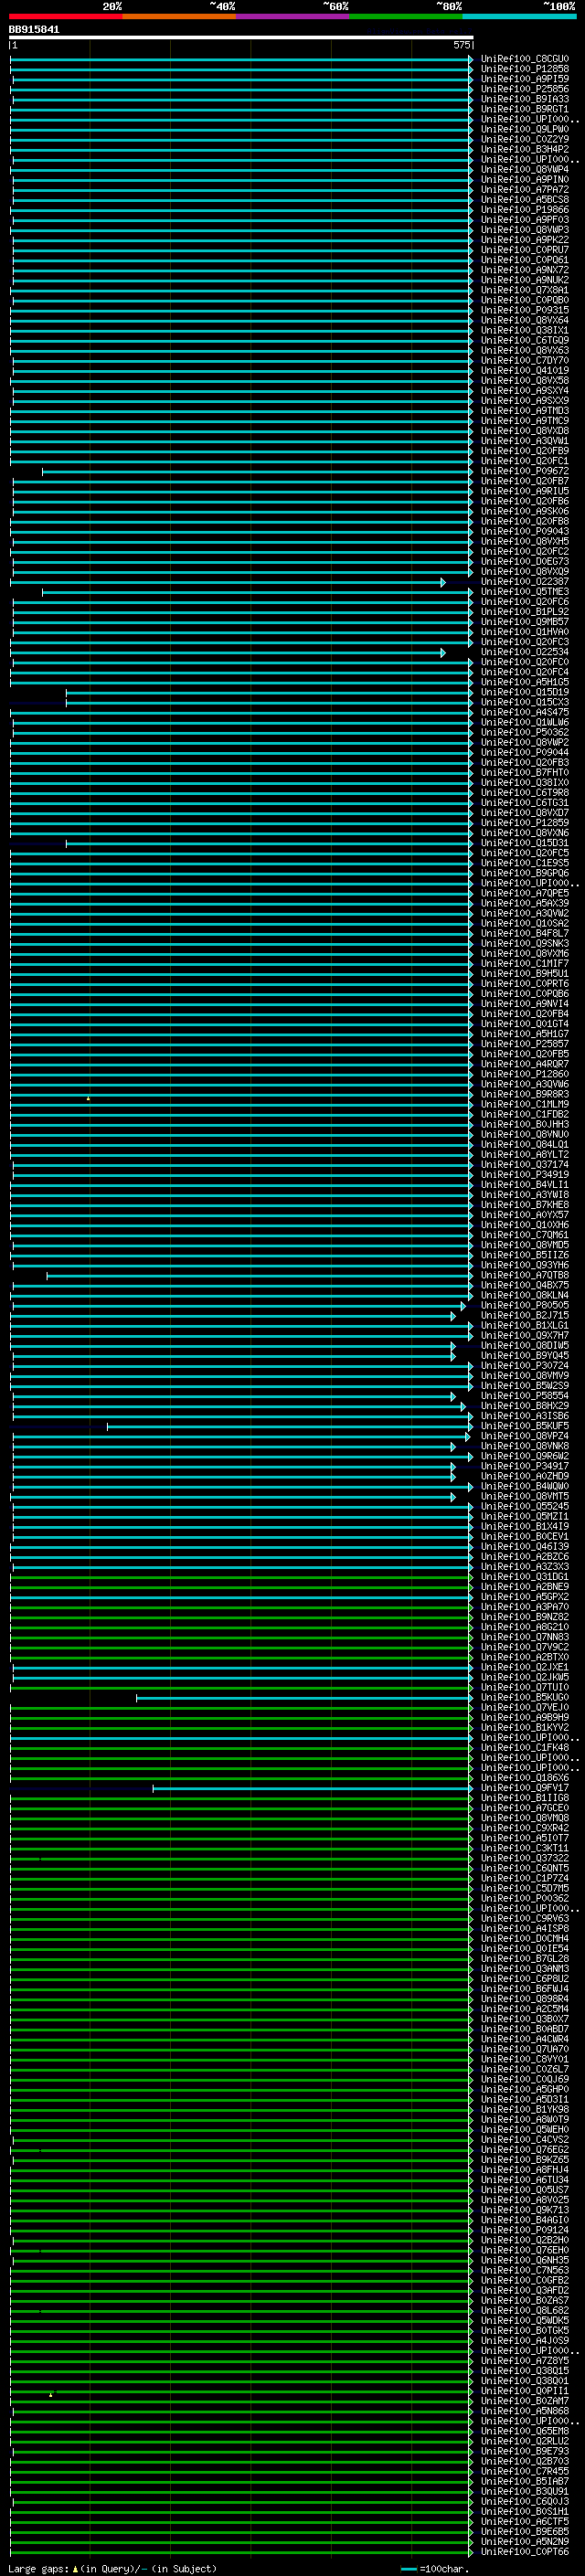This screenshot has height=2576, width=585.
Task: Select hit label UniRef100_B1X4I9
Action: coord(524,1526)
